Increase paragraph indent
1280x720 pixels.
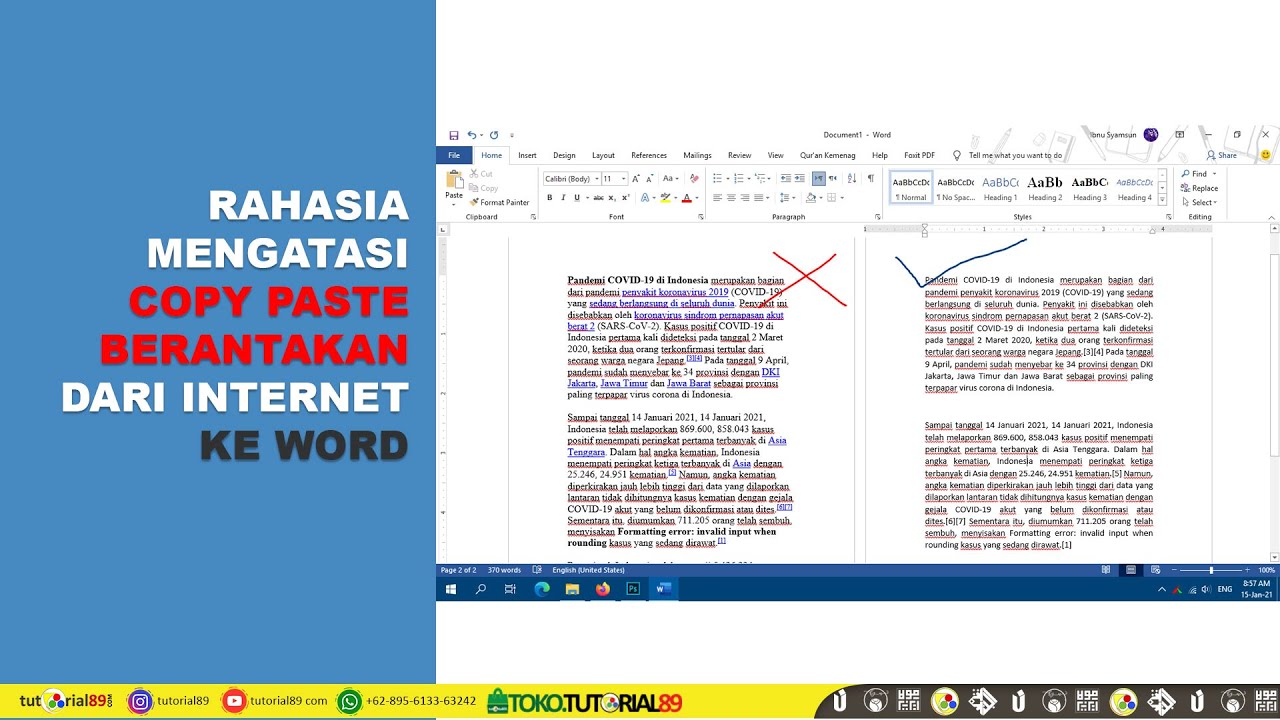pyautogui.click(x=799, y=179)
